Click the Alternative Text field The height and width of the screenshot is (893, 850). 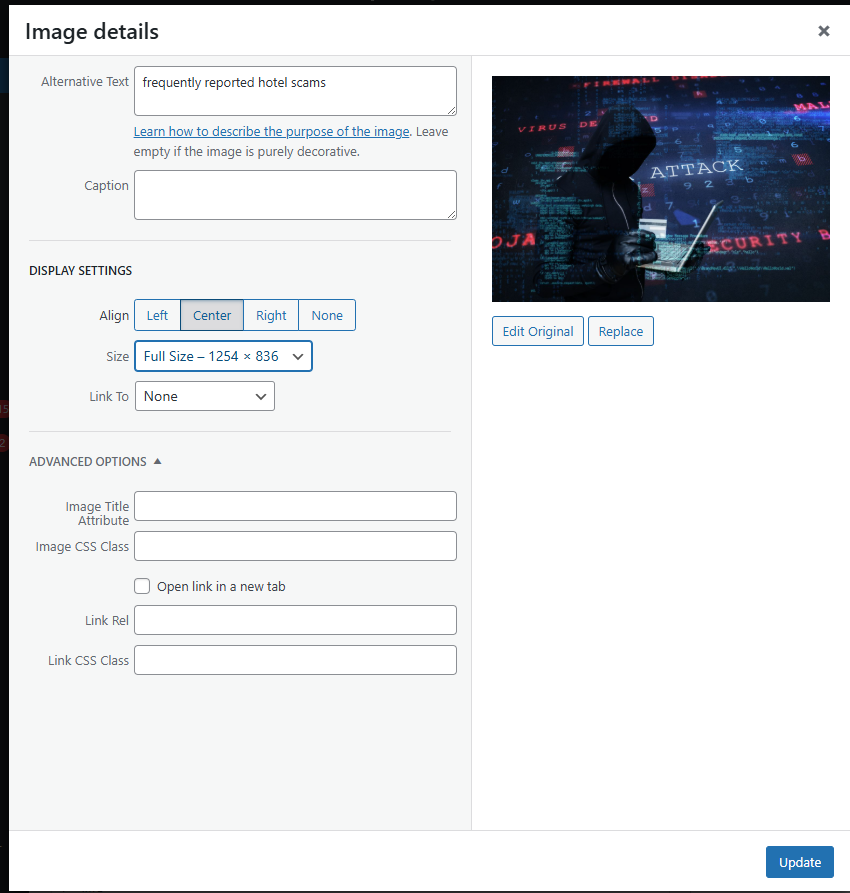pyautogui.click(x=295, y=91)
